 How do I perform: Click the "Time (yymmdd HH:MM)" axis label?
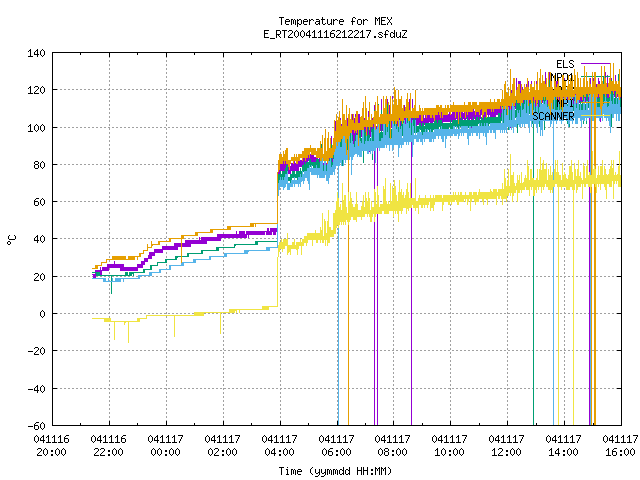point(335,471)
